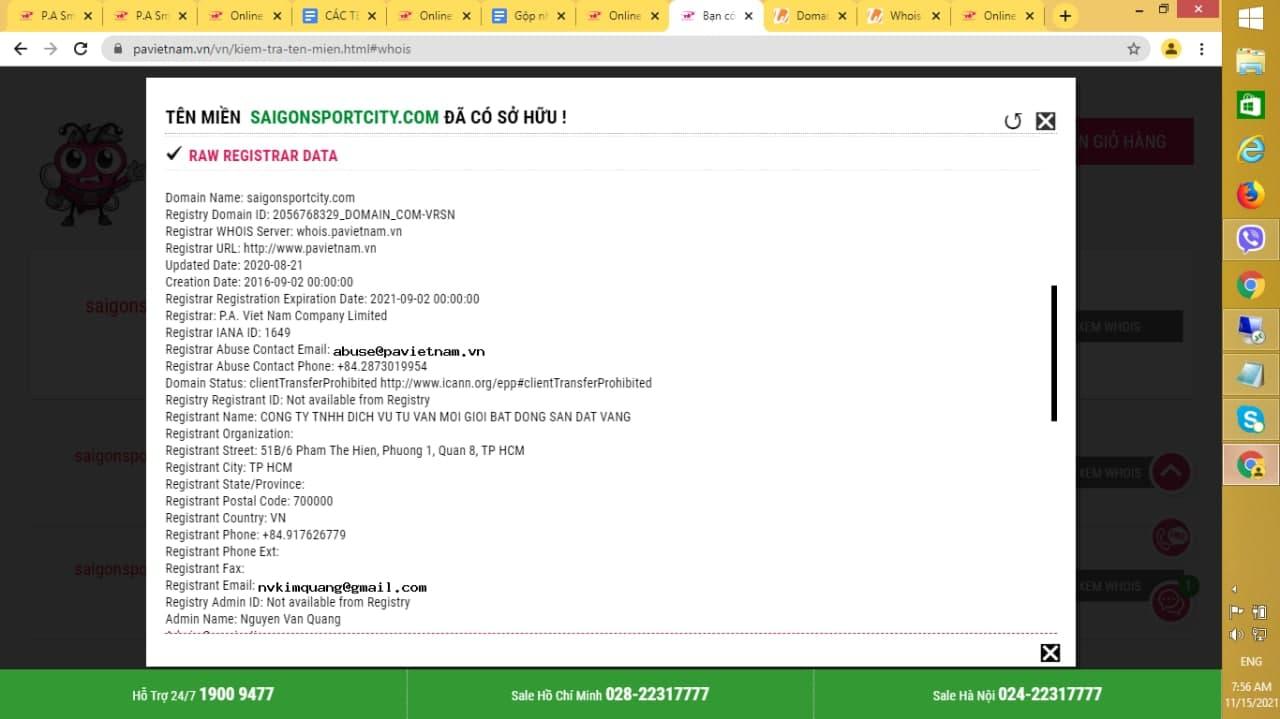Open the Chrome profile avatar icon

pos(1171,48)
